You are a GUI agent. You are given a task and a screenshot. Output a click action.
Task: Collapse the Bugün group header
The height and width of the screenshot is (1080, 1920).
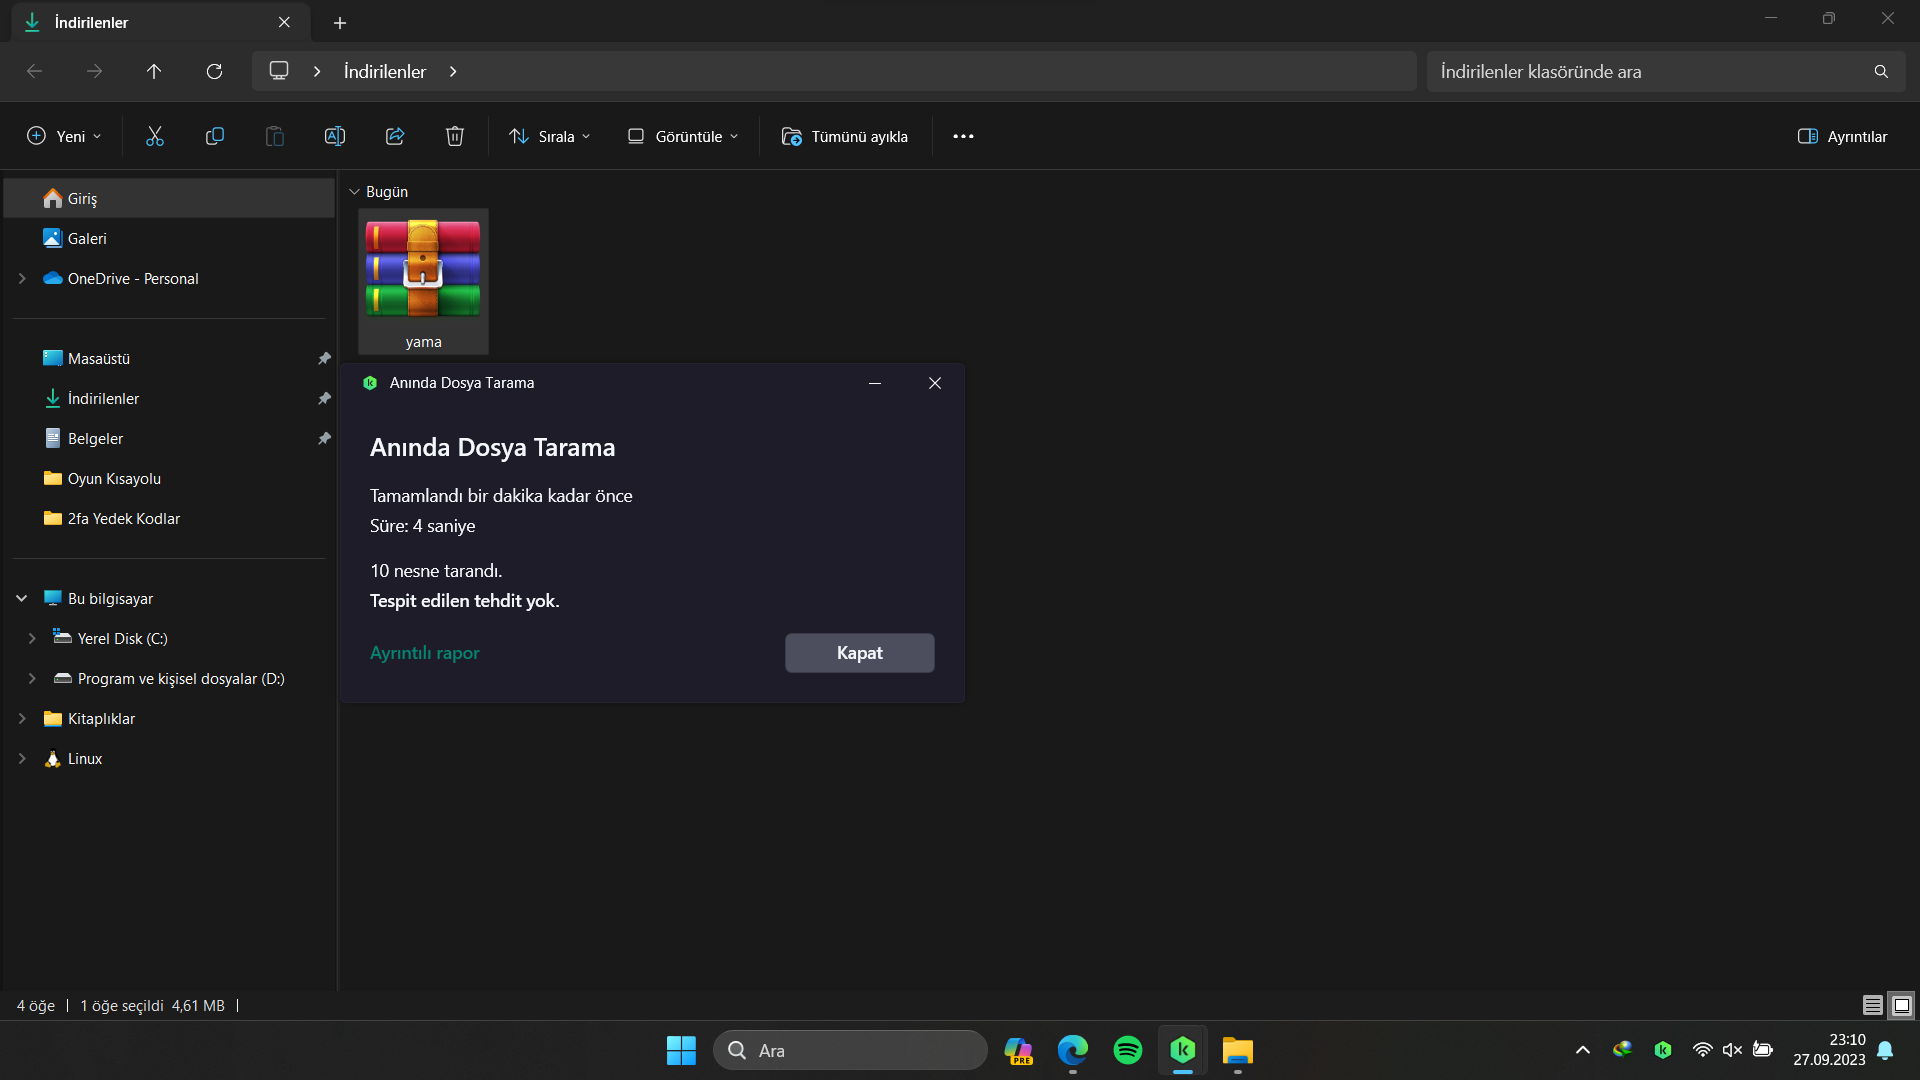point(354,192)
